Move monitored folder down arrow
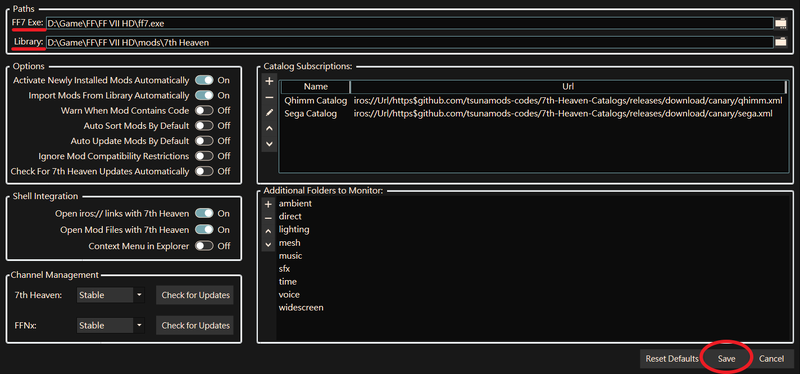 click(x=269, y=244)
